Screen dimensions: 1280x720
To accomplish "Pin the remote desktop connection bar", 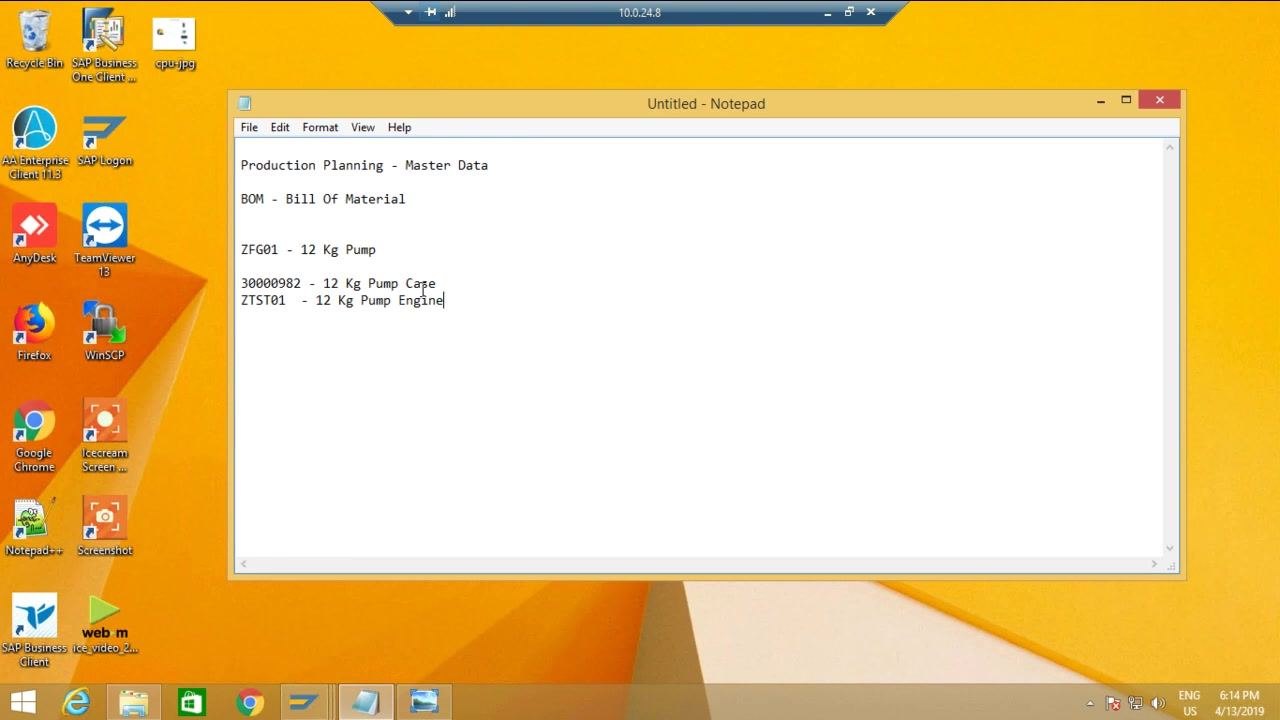I will pos(431,12).
